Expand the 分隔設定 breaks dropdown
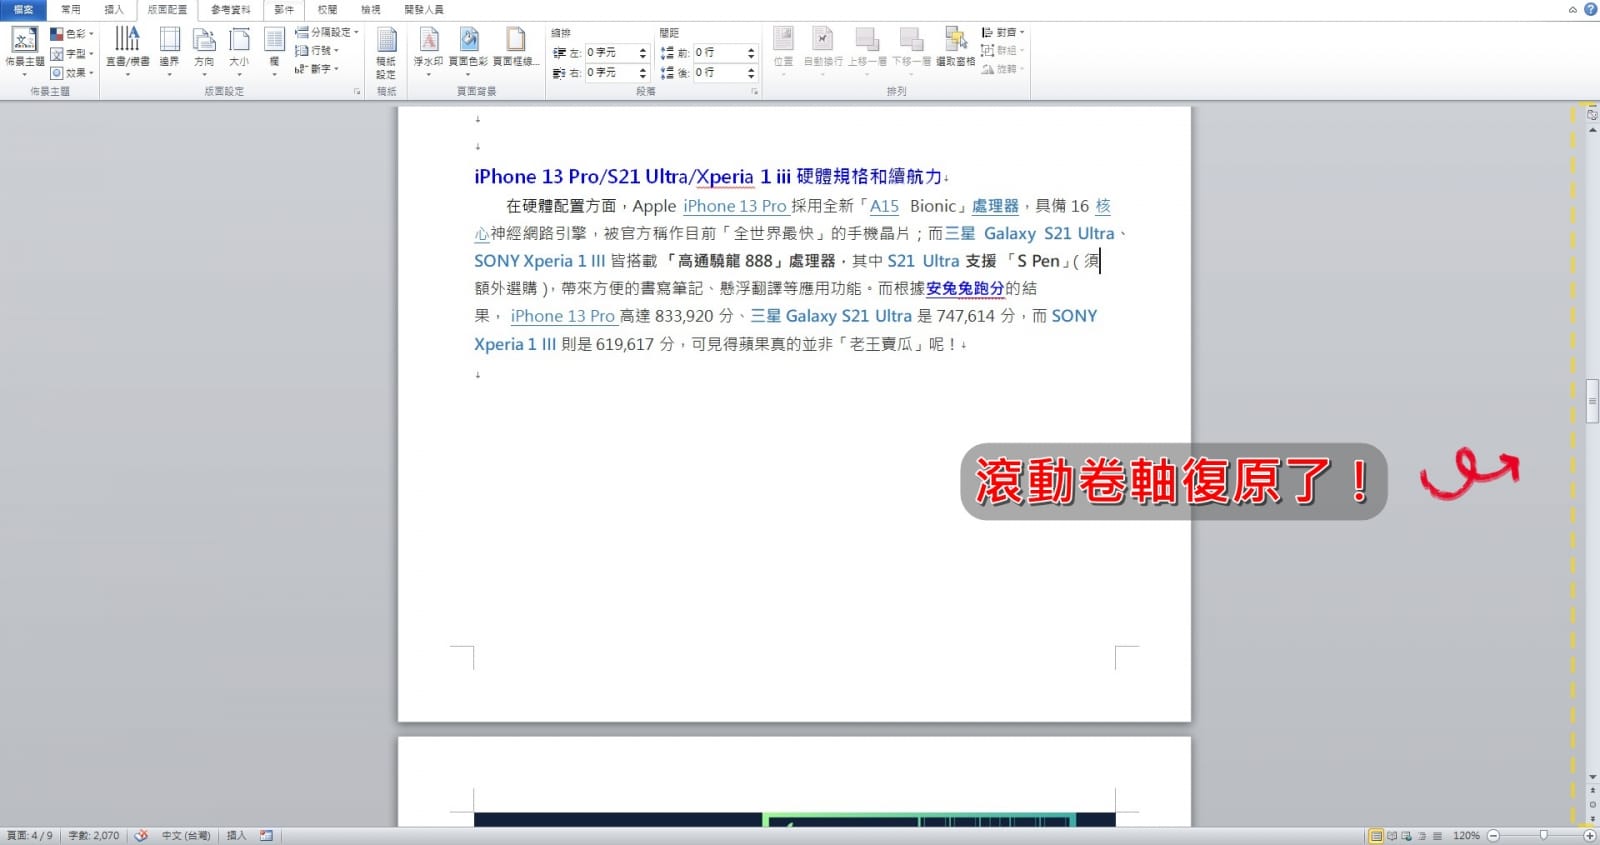The image size is (1600, 845). click(x=326, y=32)
